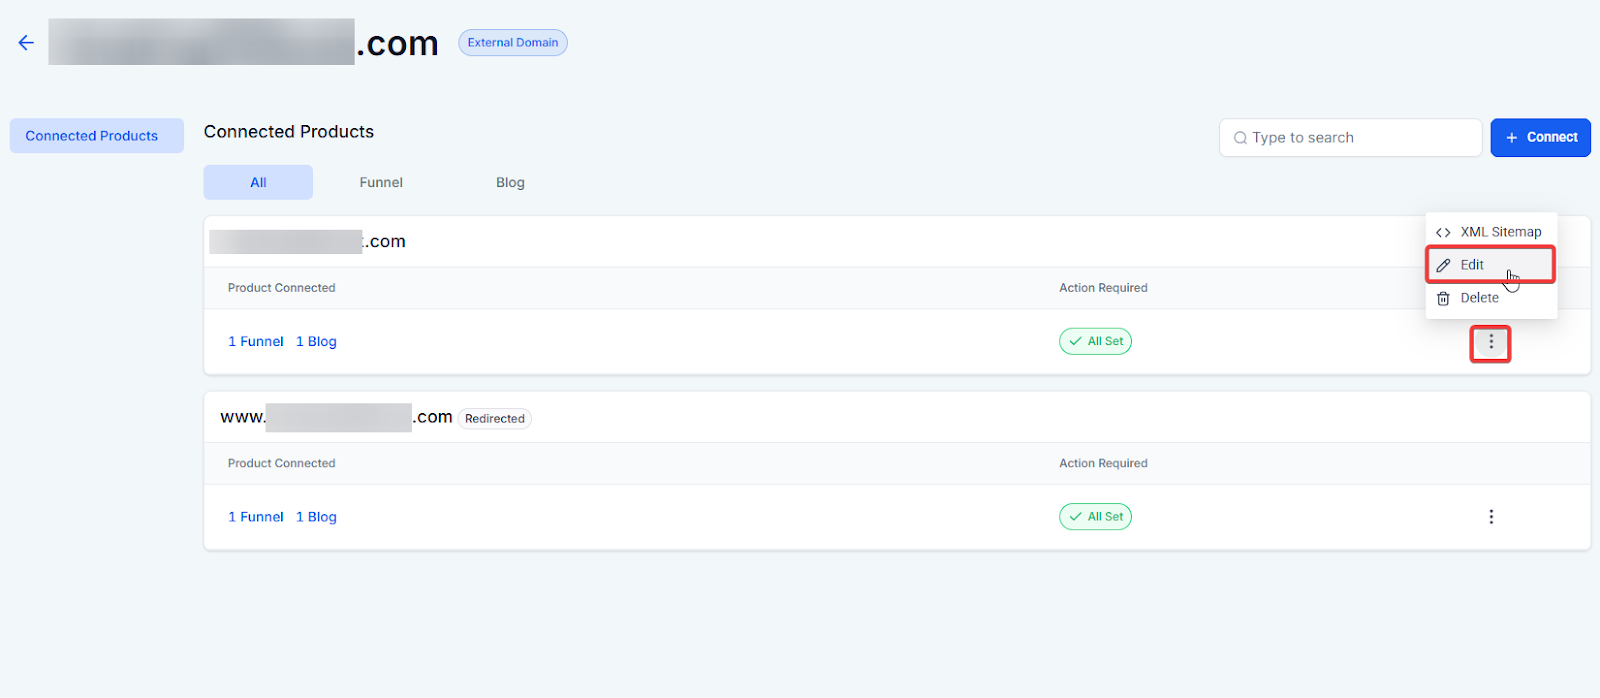The width and height of the screenshot is (1600, 698).
Task: Select the All filter tab
Action: pyautogui.click(x=258, y=183)
